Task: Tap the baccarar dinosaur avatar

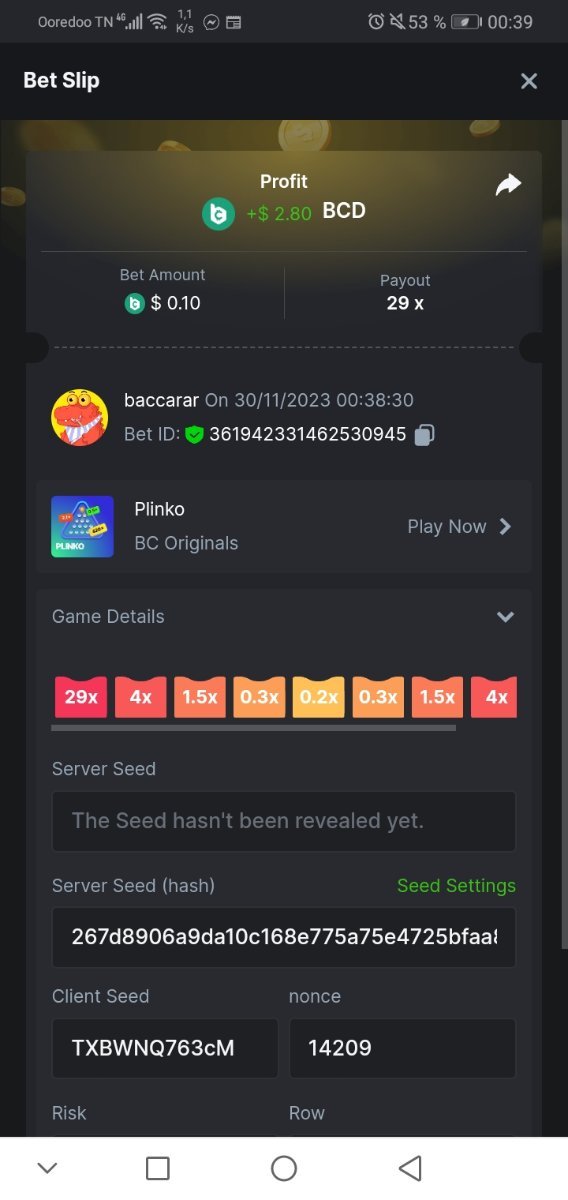Action: pyautogui.click(x=79, y=417)
